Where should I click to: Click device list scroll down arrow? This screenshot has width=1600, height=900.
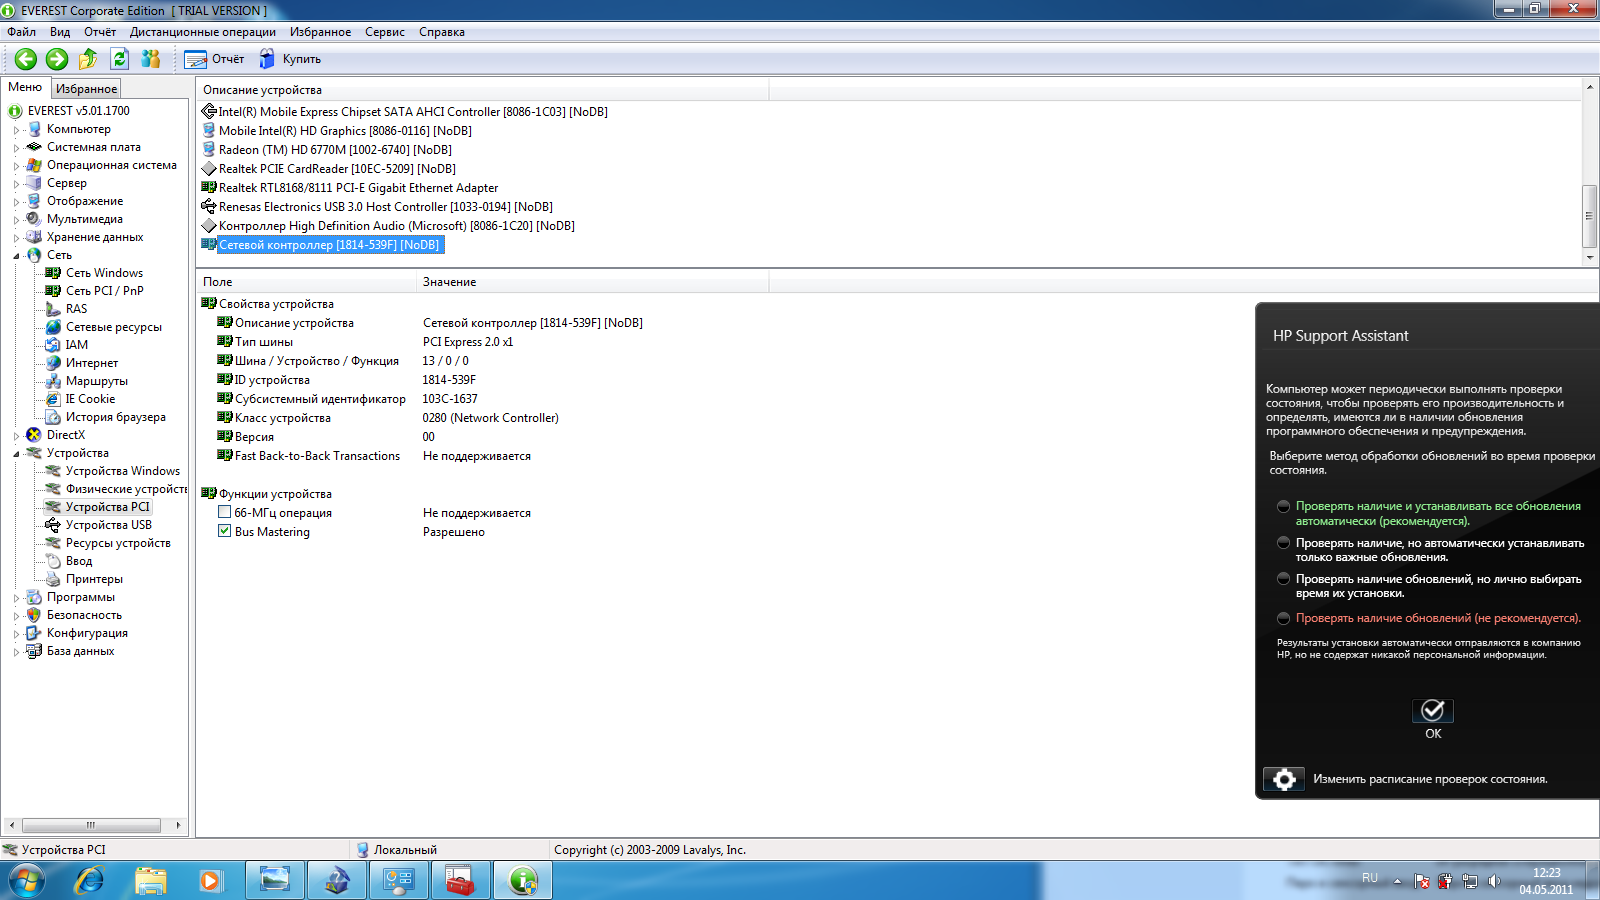point(1590,257)
